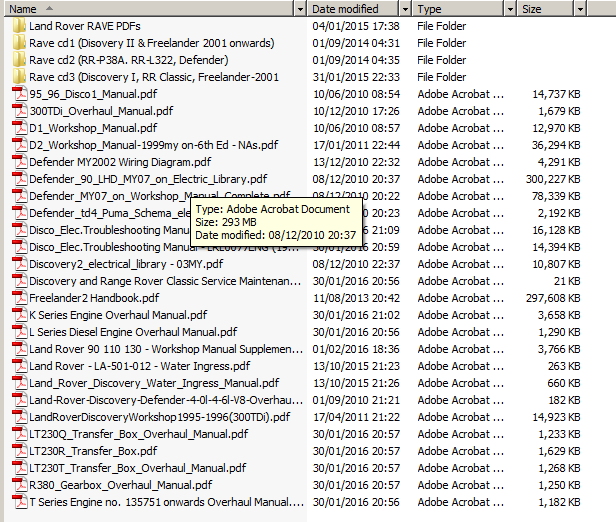Select PDF icon of 300TDi_Overhaul_Manual.pdf

coord(19,111)
